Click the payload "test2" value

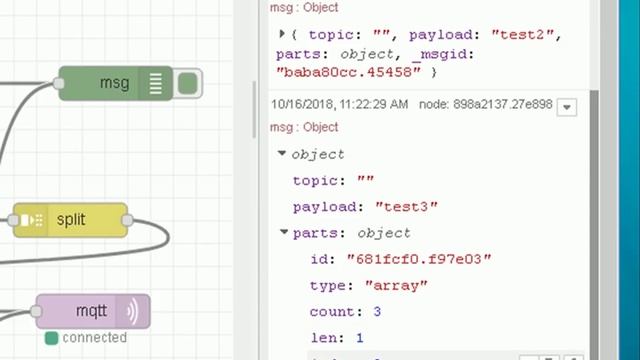[x=522, y=35]
